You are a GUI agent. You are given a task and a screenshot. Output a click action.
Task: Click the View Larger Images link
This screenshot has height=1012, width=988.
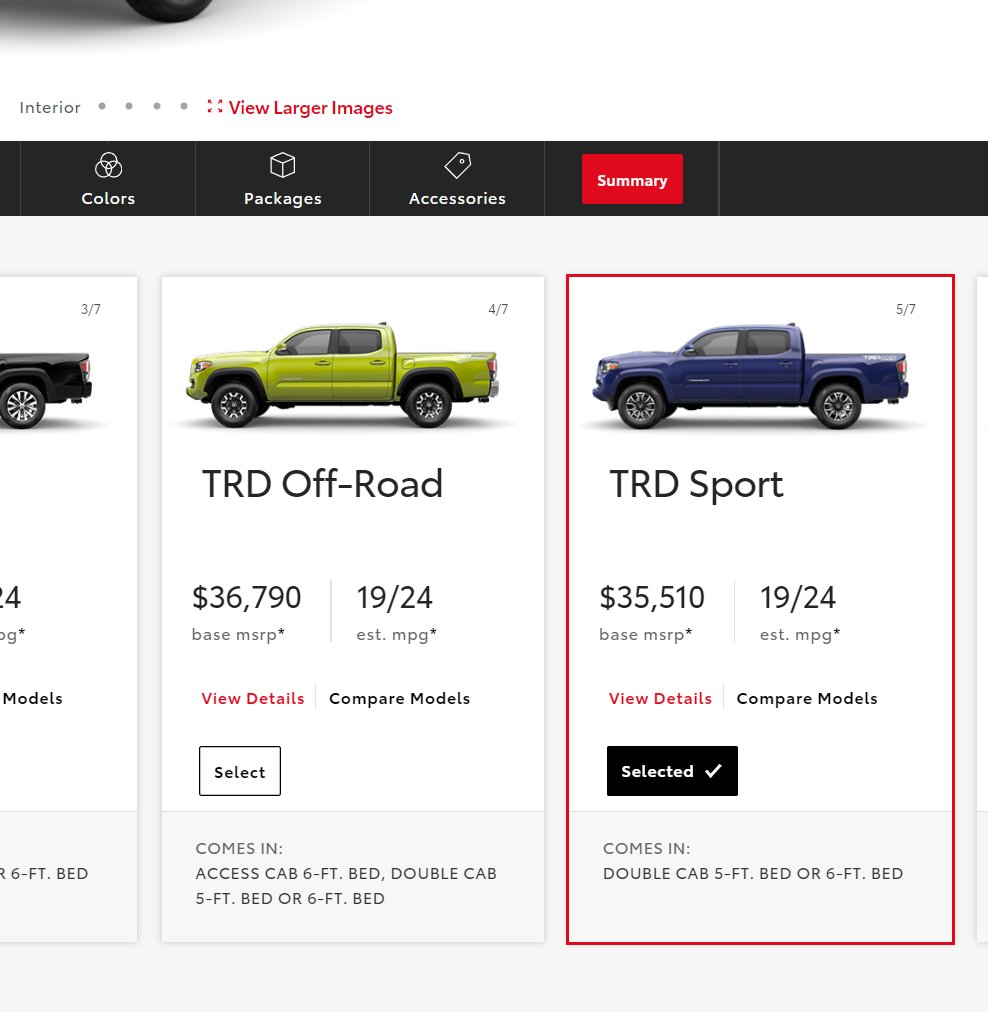310,108
